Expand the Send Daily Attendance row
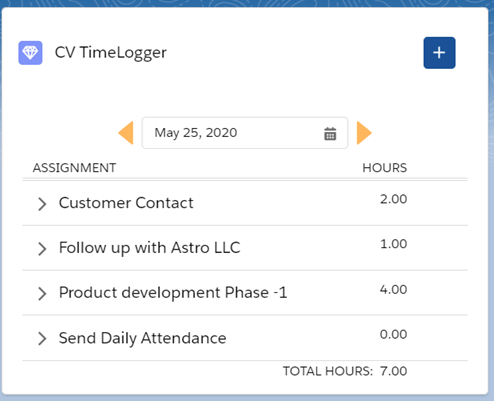494x401 pixels. pyautogui.click(x=42, y=339)
